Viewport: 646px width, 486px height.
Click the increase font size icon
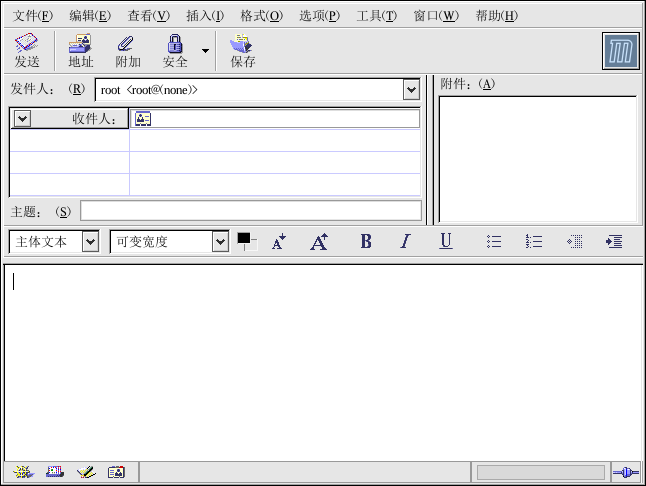click(319, 242)
